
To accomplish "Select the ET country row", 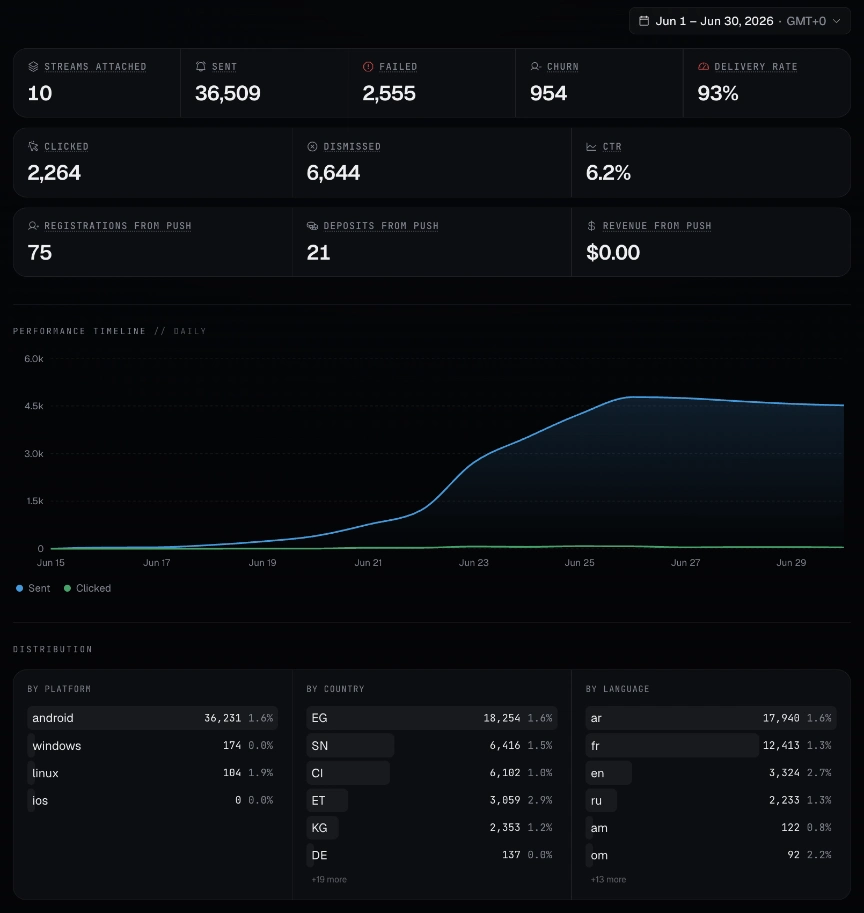I will tap(431, 800).
